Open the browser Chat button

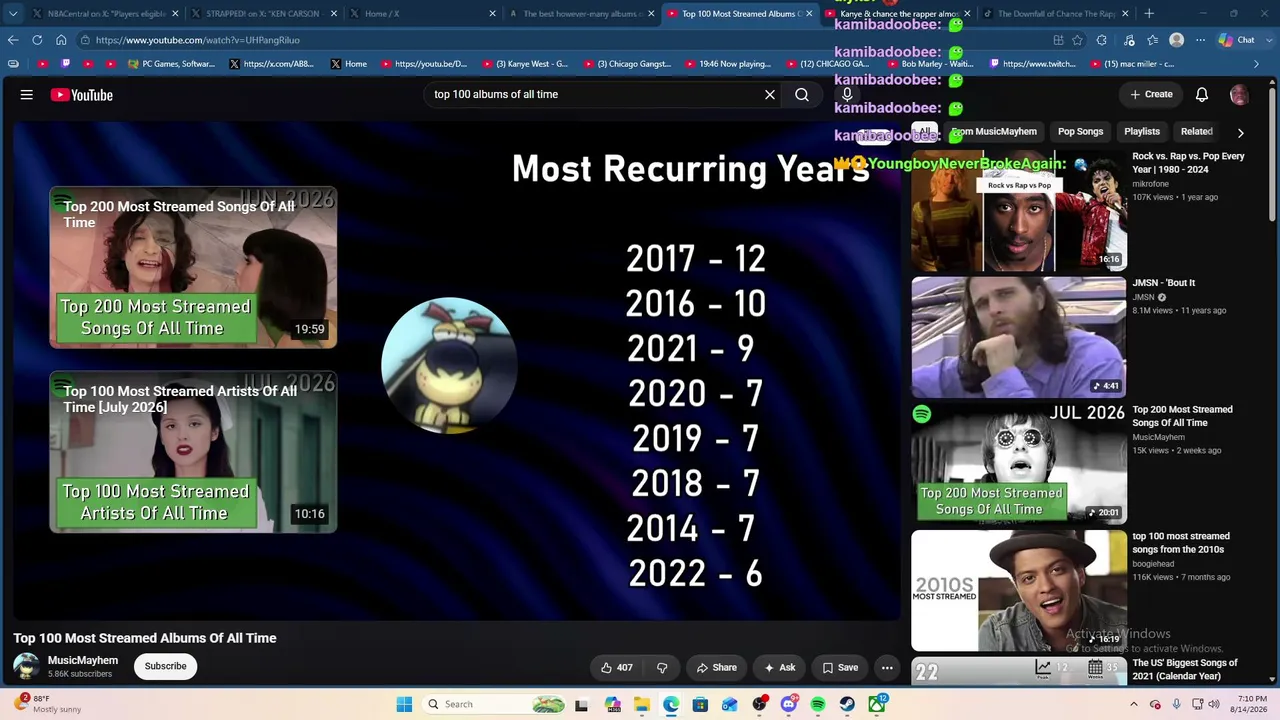click(x=1237, y=40)
